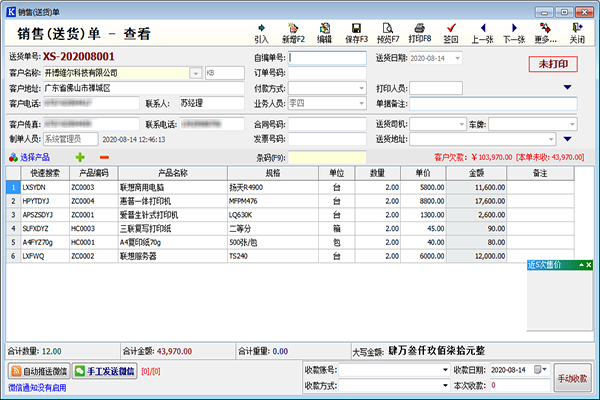Click the 引入 import toolbar icon
Viewport: 600px width, 400px height.
pyautogui.click(x=261, y=33)
